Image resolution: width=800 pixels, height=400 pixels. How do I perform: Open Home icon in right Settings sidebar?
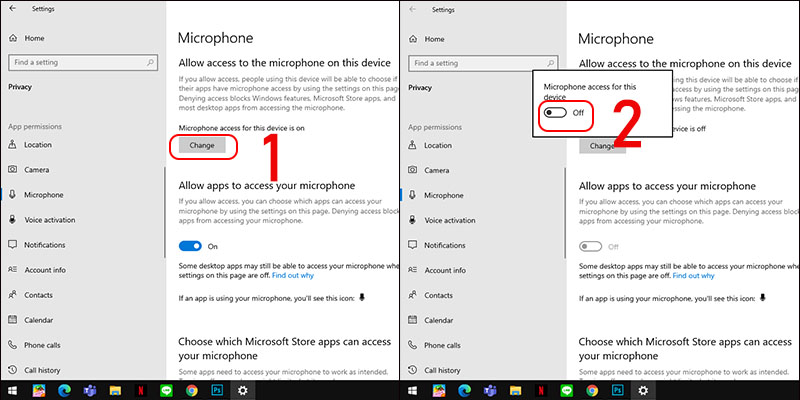tap(413, 39)
